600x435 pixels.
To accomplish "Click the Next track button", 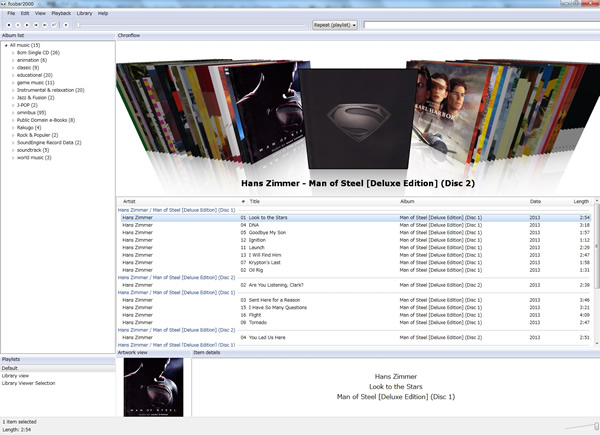I will 45,25.
